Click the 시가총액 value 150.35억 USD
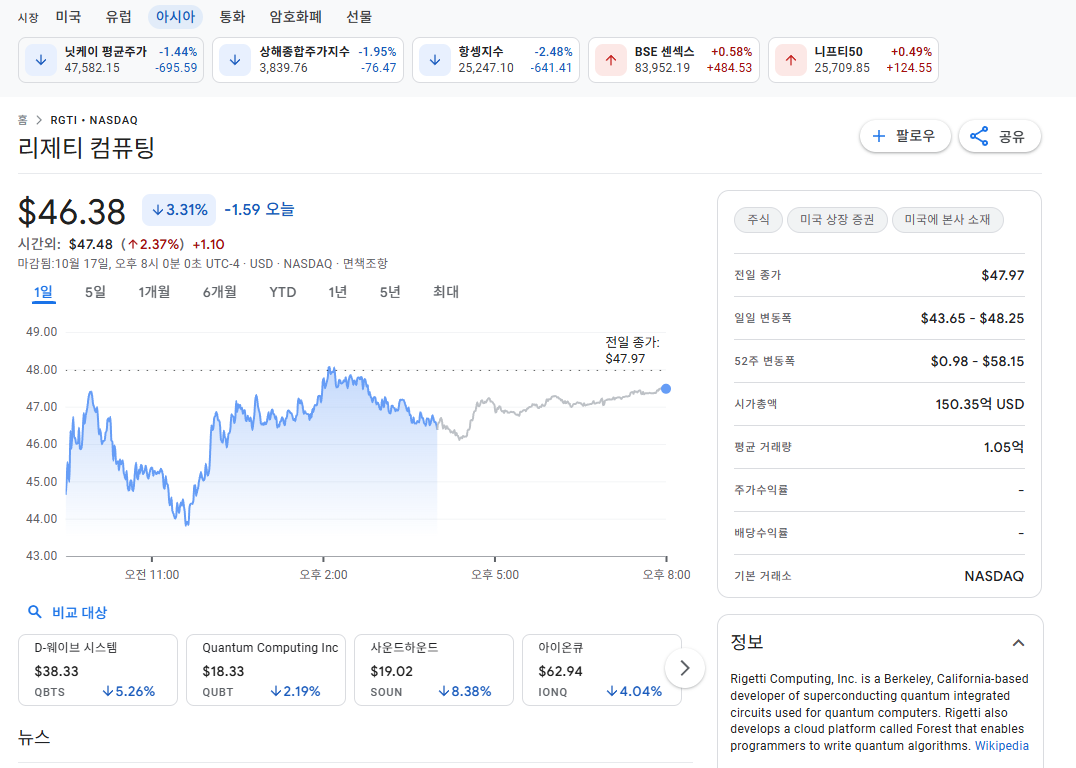1076x768 pixels. [979, 404]
